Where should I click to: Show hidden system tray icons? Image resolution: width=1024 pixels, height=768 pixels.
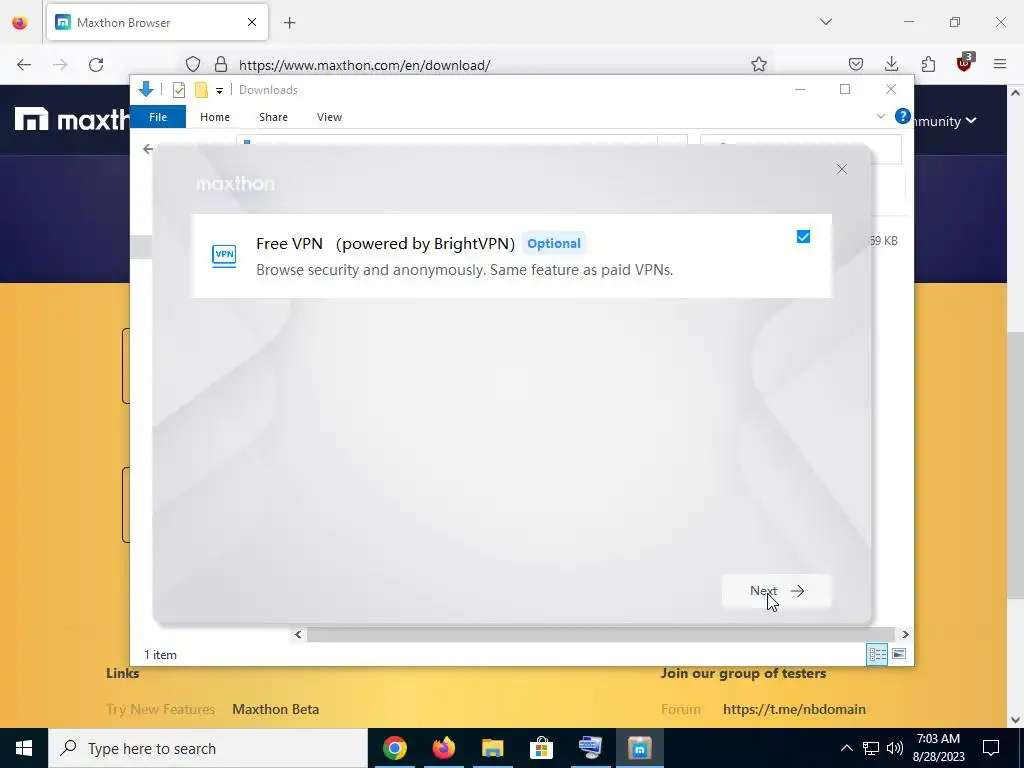pos(846,748)
